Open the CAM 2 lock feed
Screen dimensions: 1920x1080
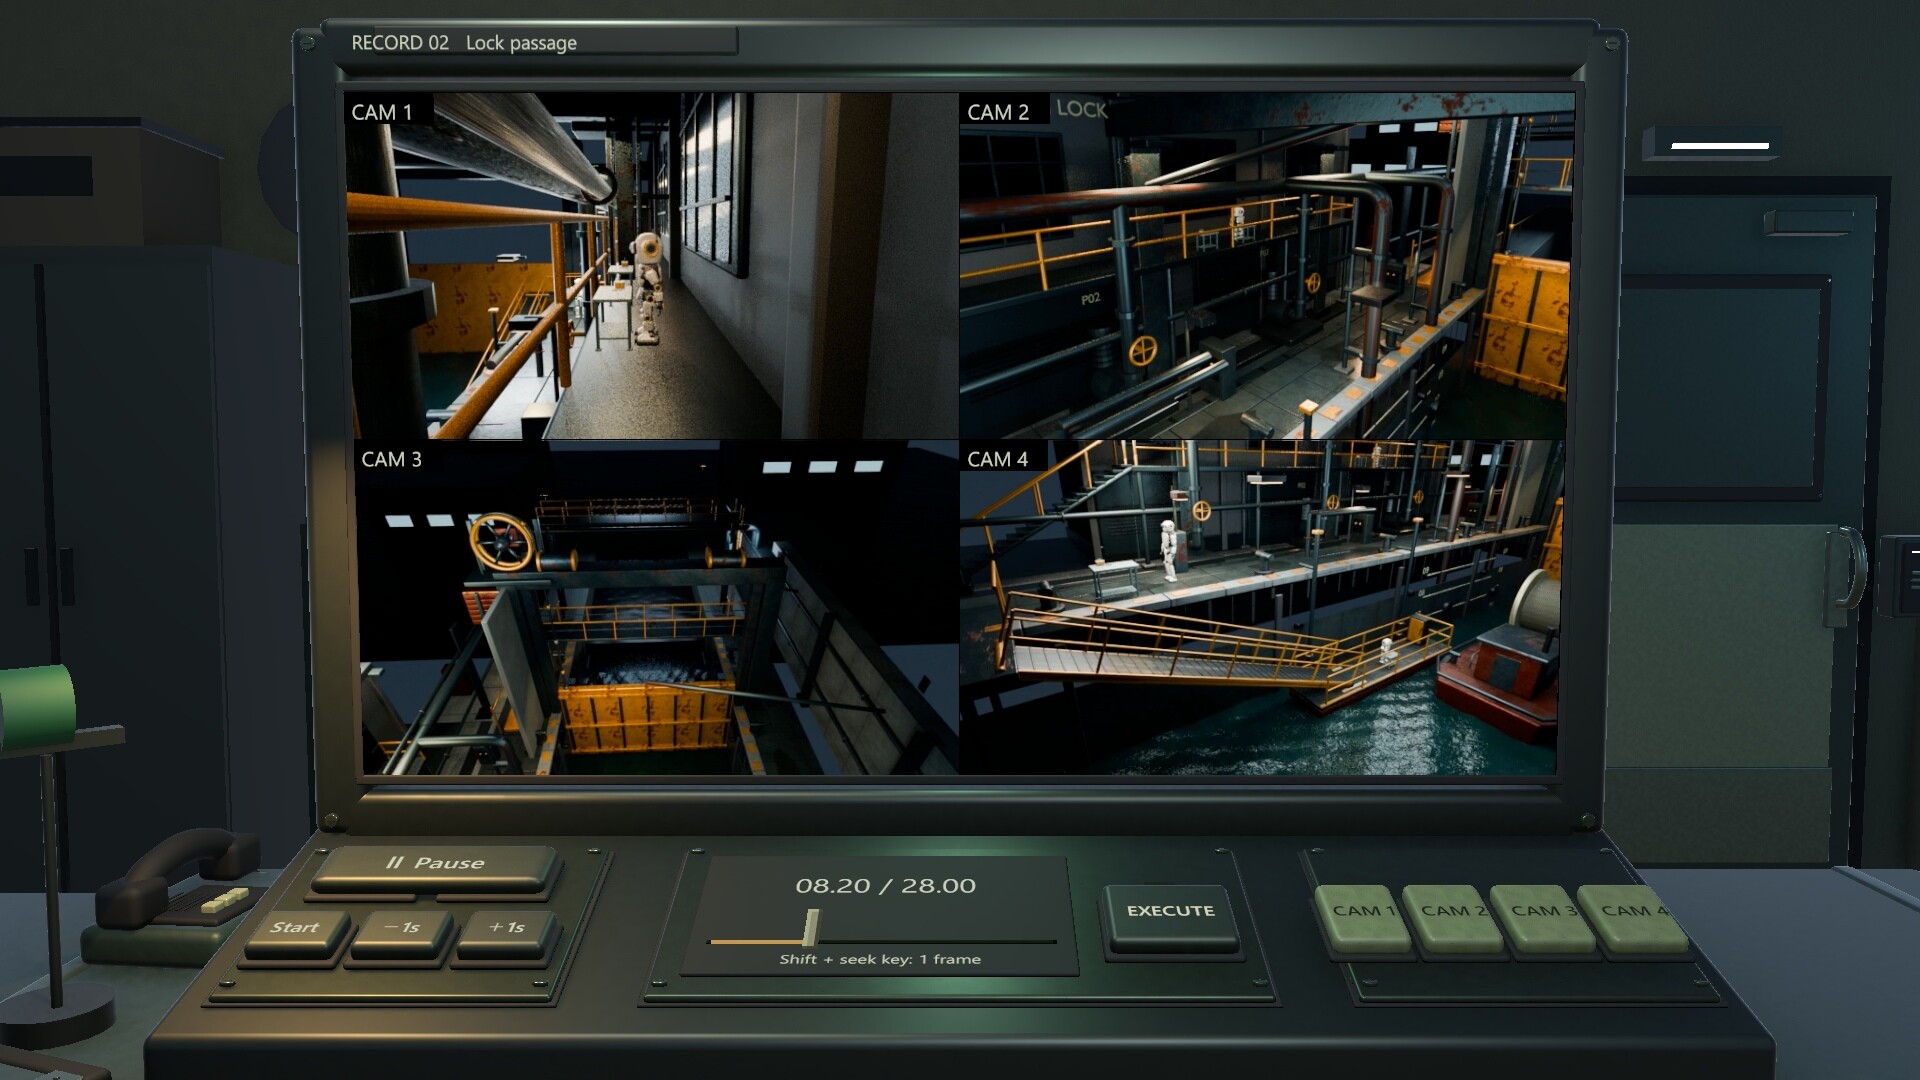(x=1264, y=266)
